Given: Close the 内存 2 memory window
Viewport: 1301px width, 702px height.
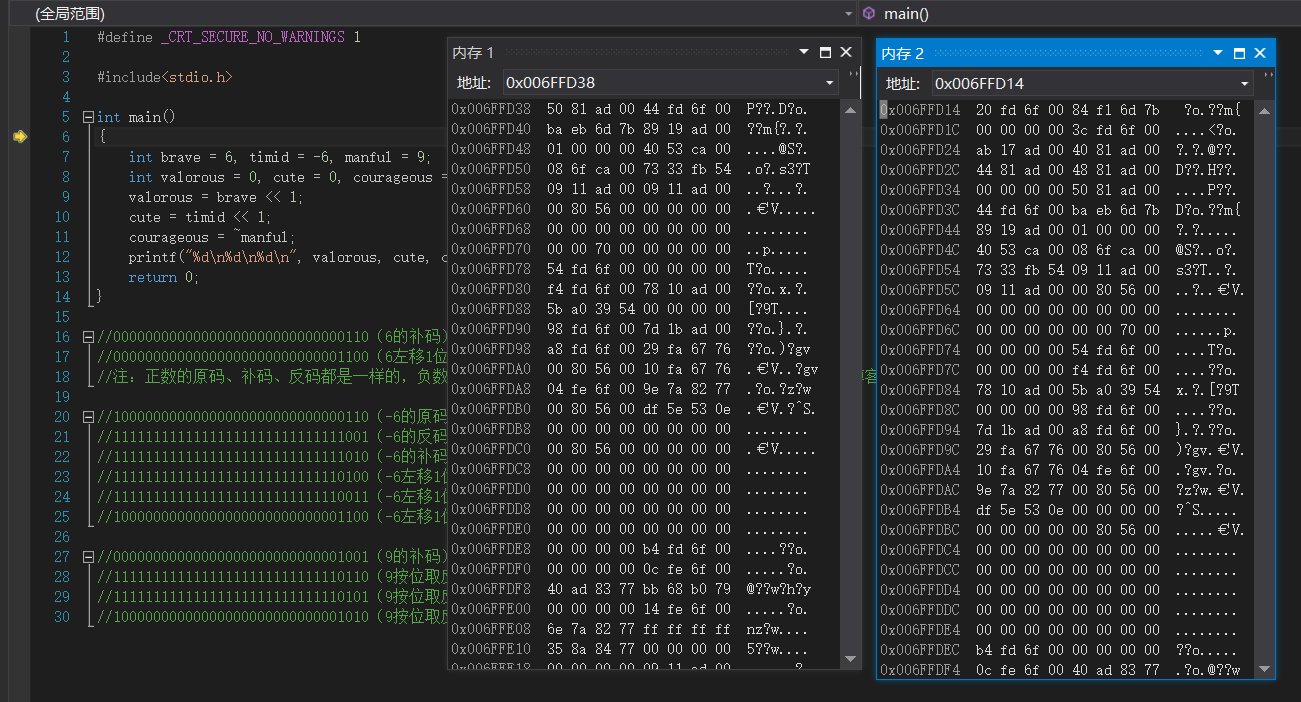Looking at the screenshot, I should click(x=1260, y=53).
